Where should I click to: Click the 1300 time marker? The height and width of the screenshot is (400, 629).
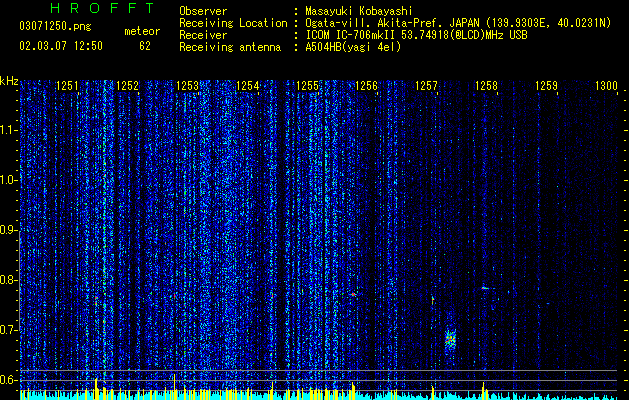606,86
